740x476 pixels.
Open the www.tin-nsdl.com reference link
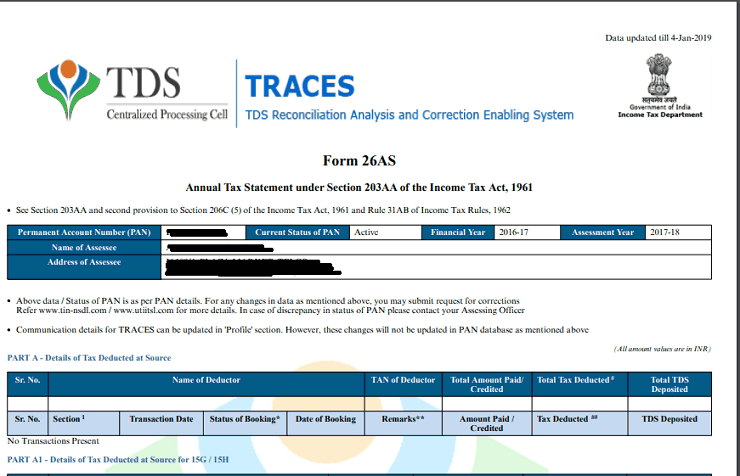(72, 310)
